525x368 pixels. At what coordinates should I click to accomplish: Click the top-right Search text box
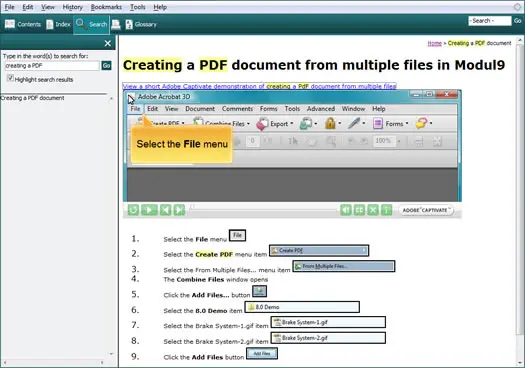(x=490, y=21)
